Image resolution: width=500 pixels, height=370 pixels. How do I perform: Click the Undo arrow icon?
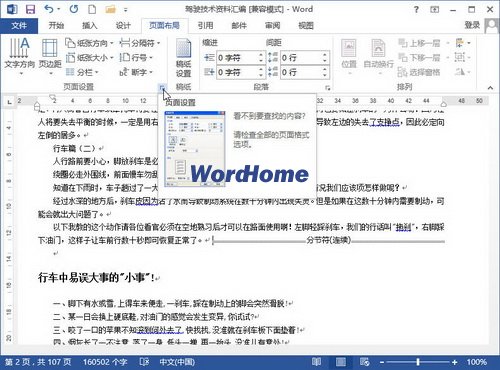click(49, 9)
